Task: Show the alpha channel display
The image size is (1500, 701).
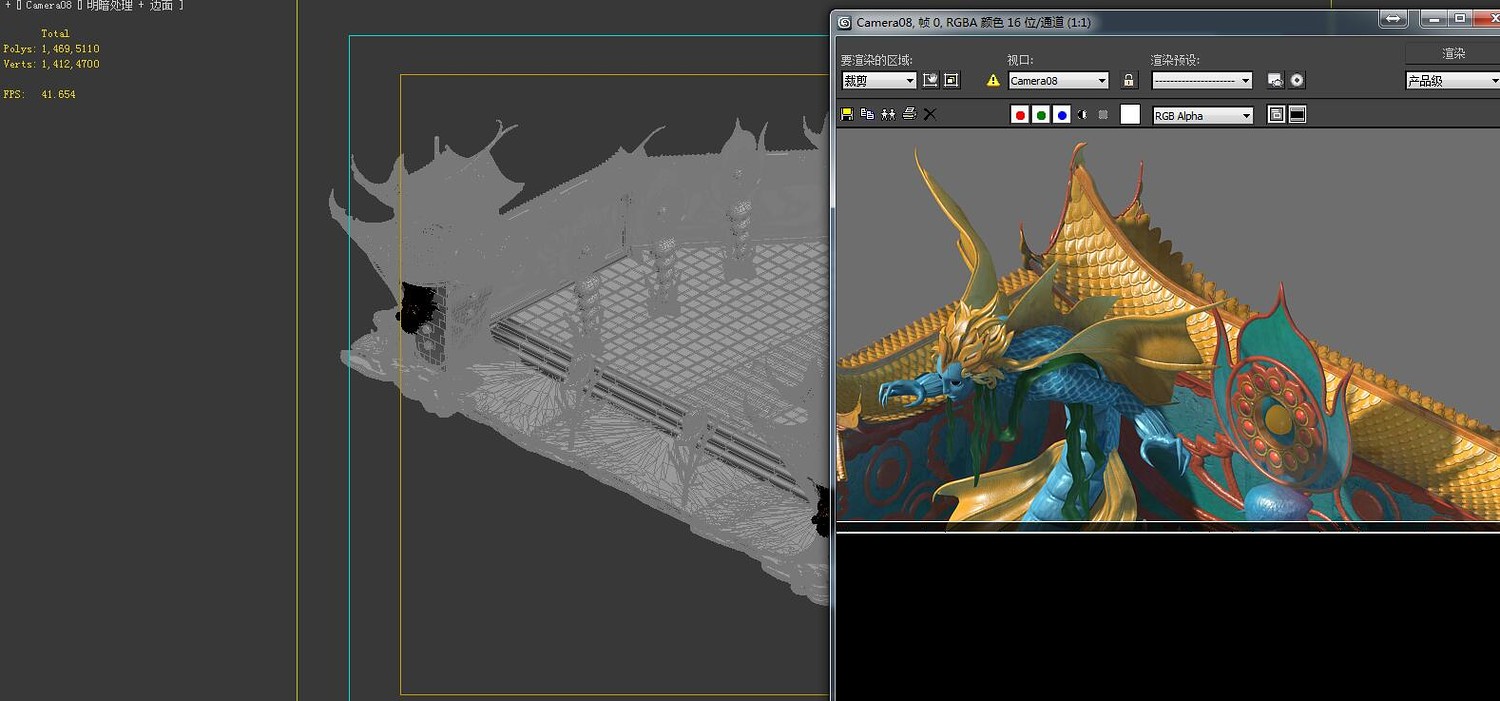Action: pos(1083,115)
